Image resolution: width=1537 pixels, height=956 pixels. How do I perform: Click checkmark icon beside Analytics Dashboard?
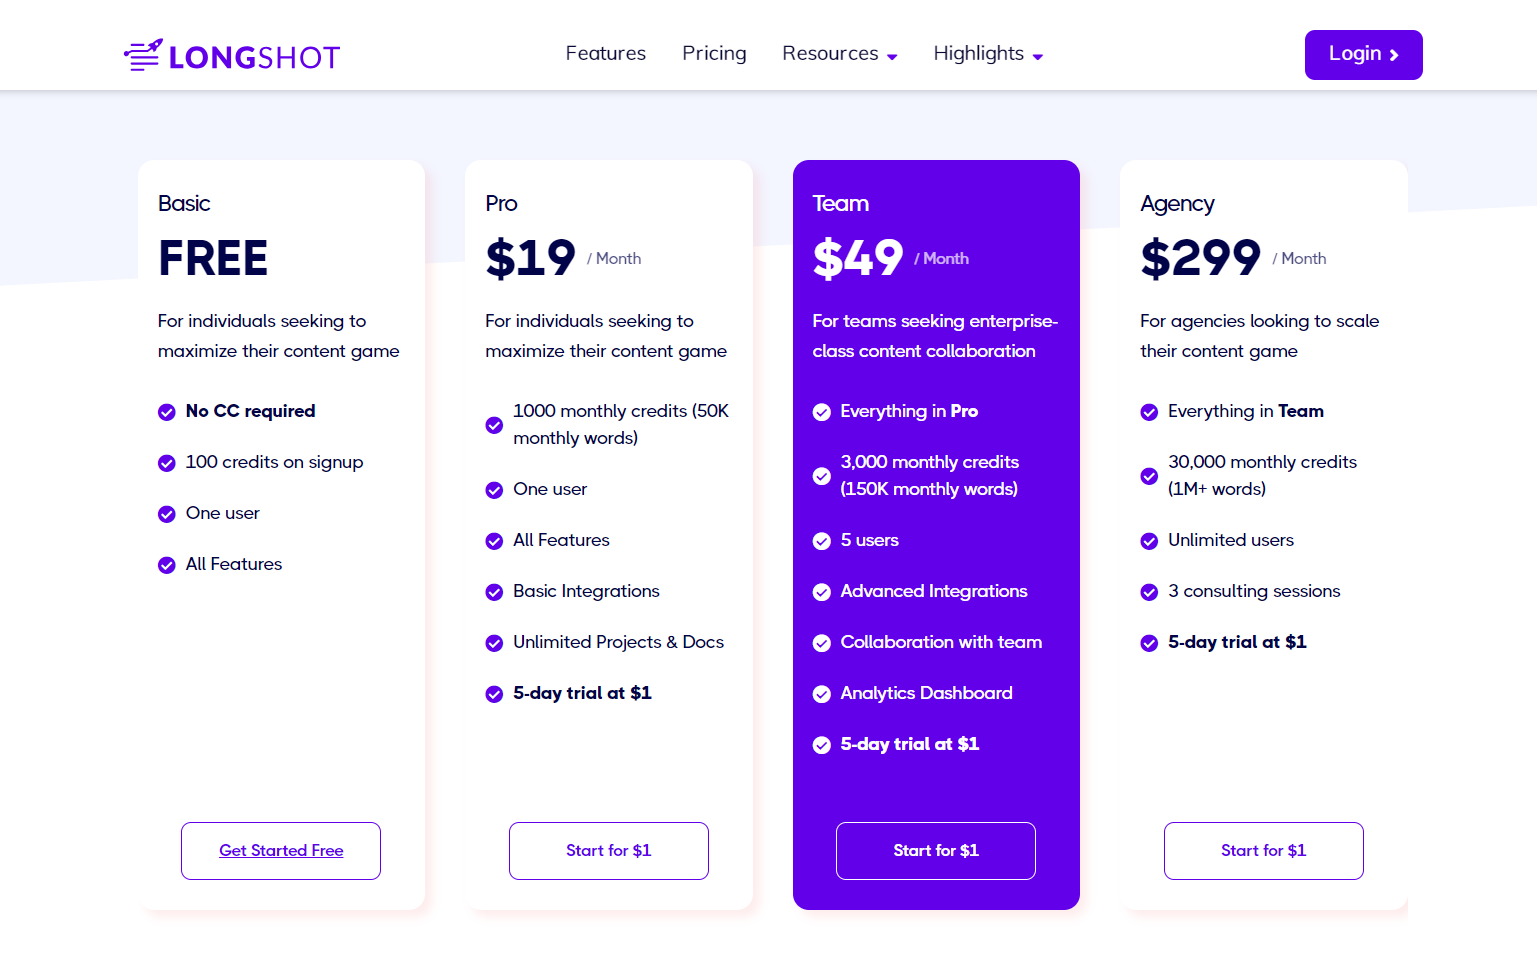click(822, 694)
